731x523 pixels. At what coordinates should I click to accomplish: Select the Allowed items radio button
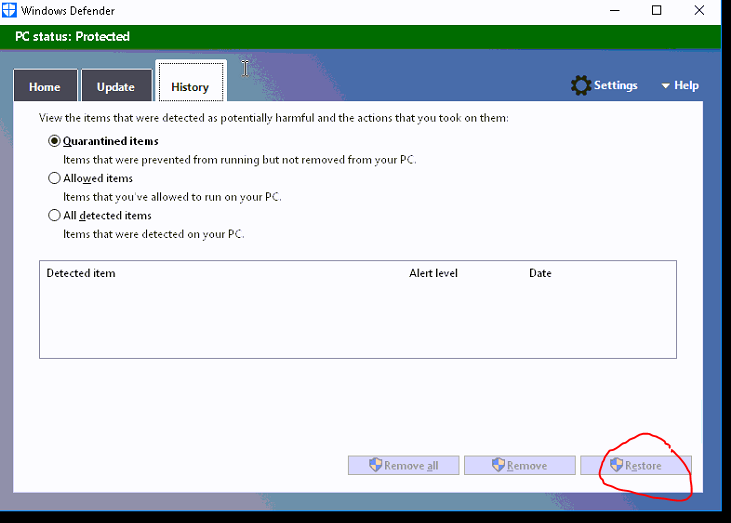pyautogui.click(x=55, y=178)
